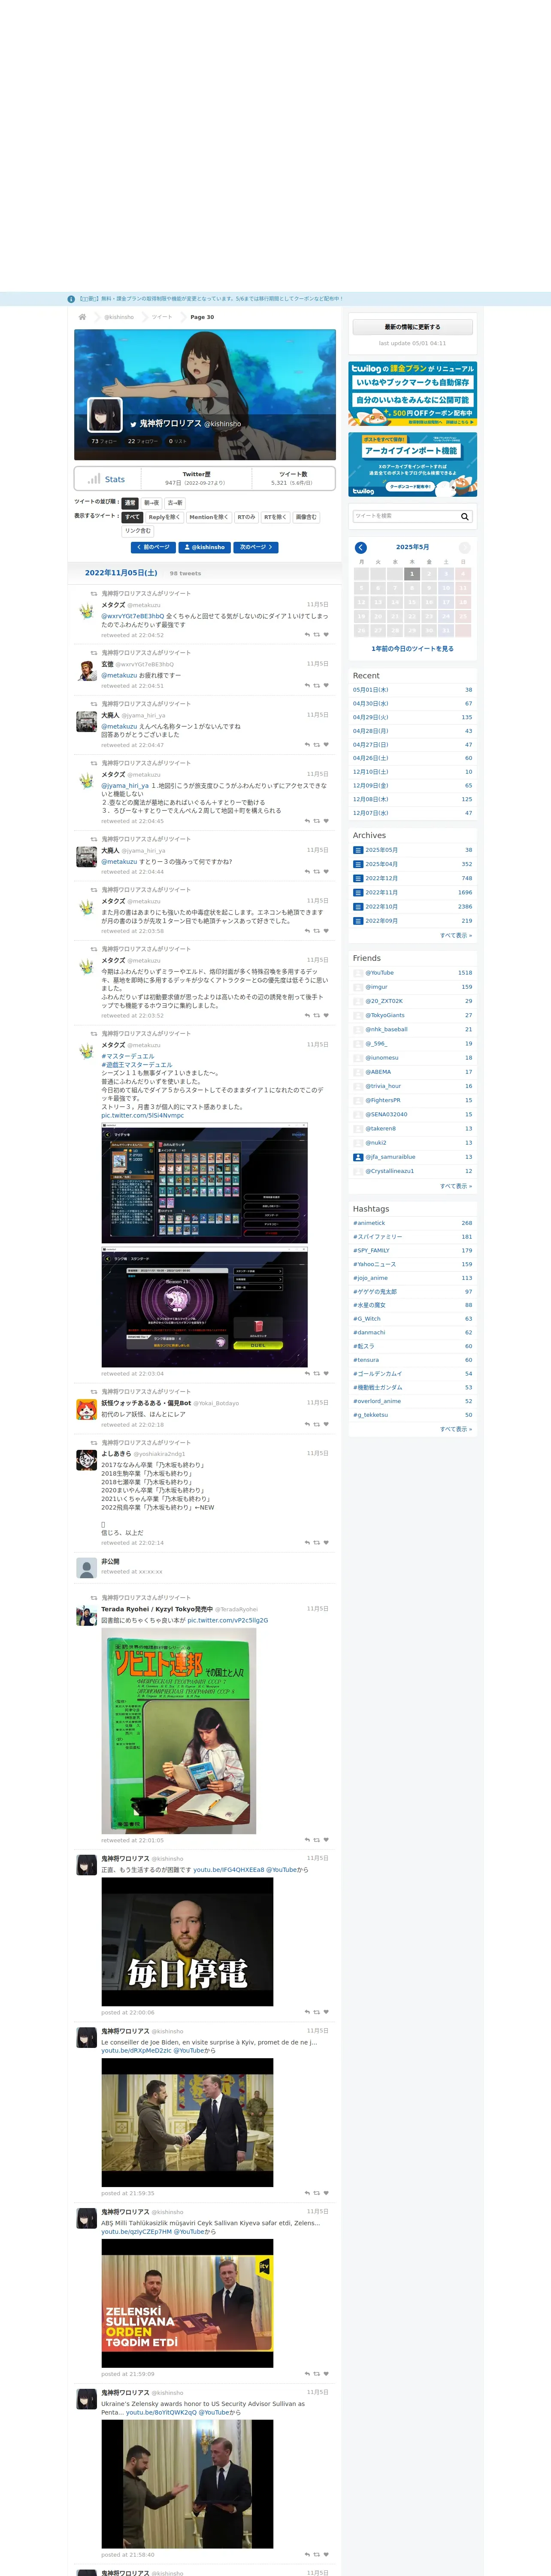Click the blue @kishinsho button
Screen dimensions: 551x2576
[x=205, y=547]
